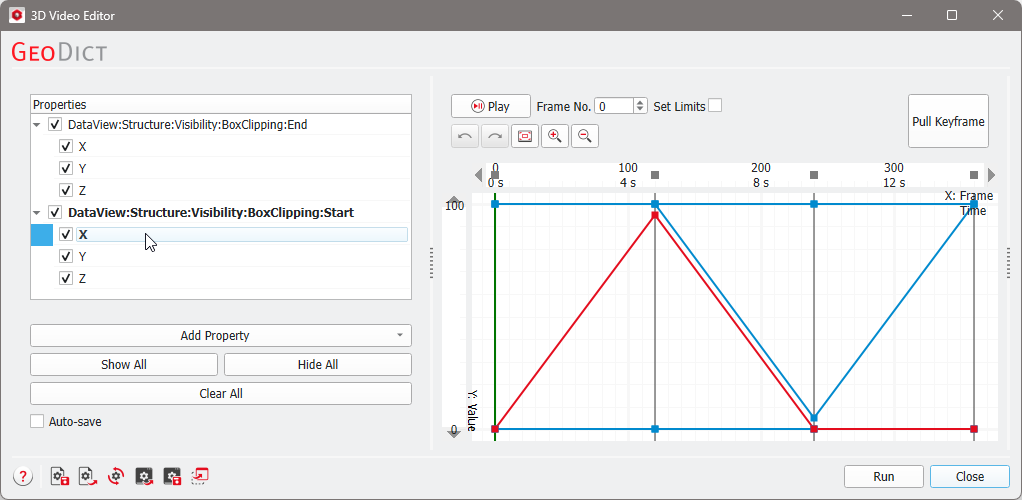Click the zoom out magnifier icon
The height and width of the screenshot is (500, 1022).
585,136
